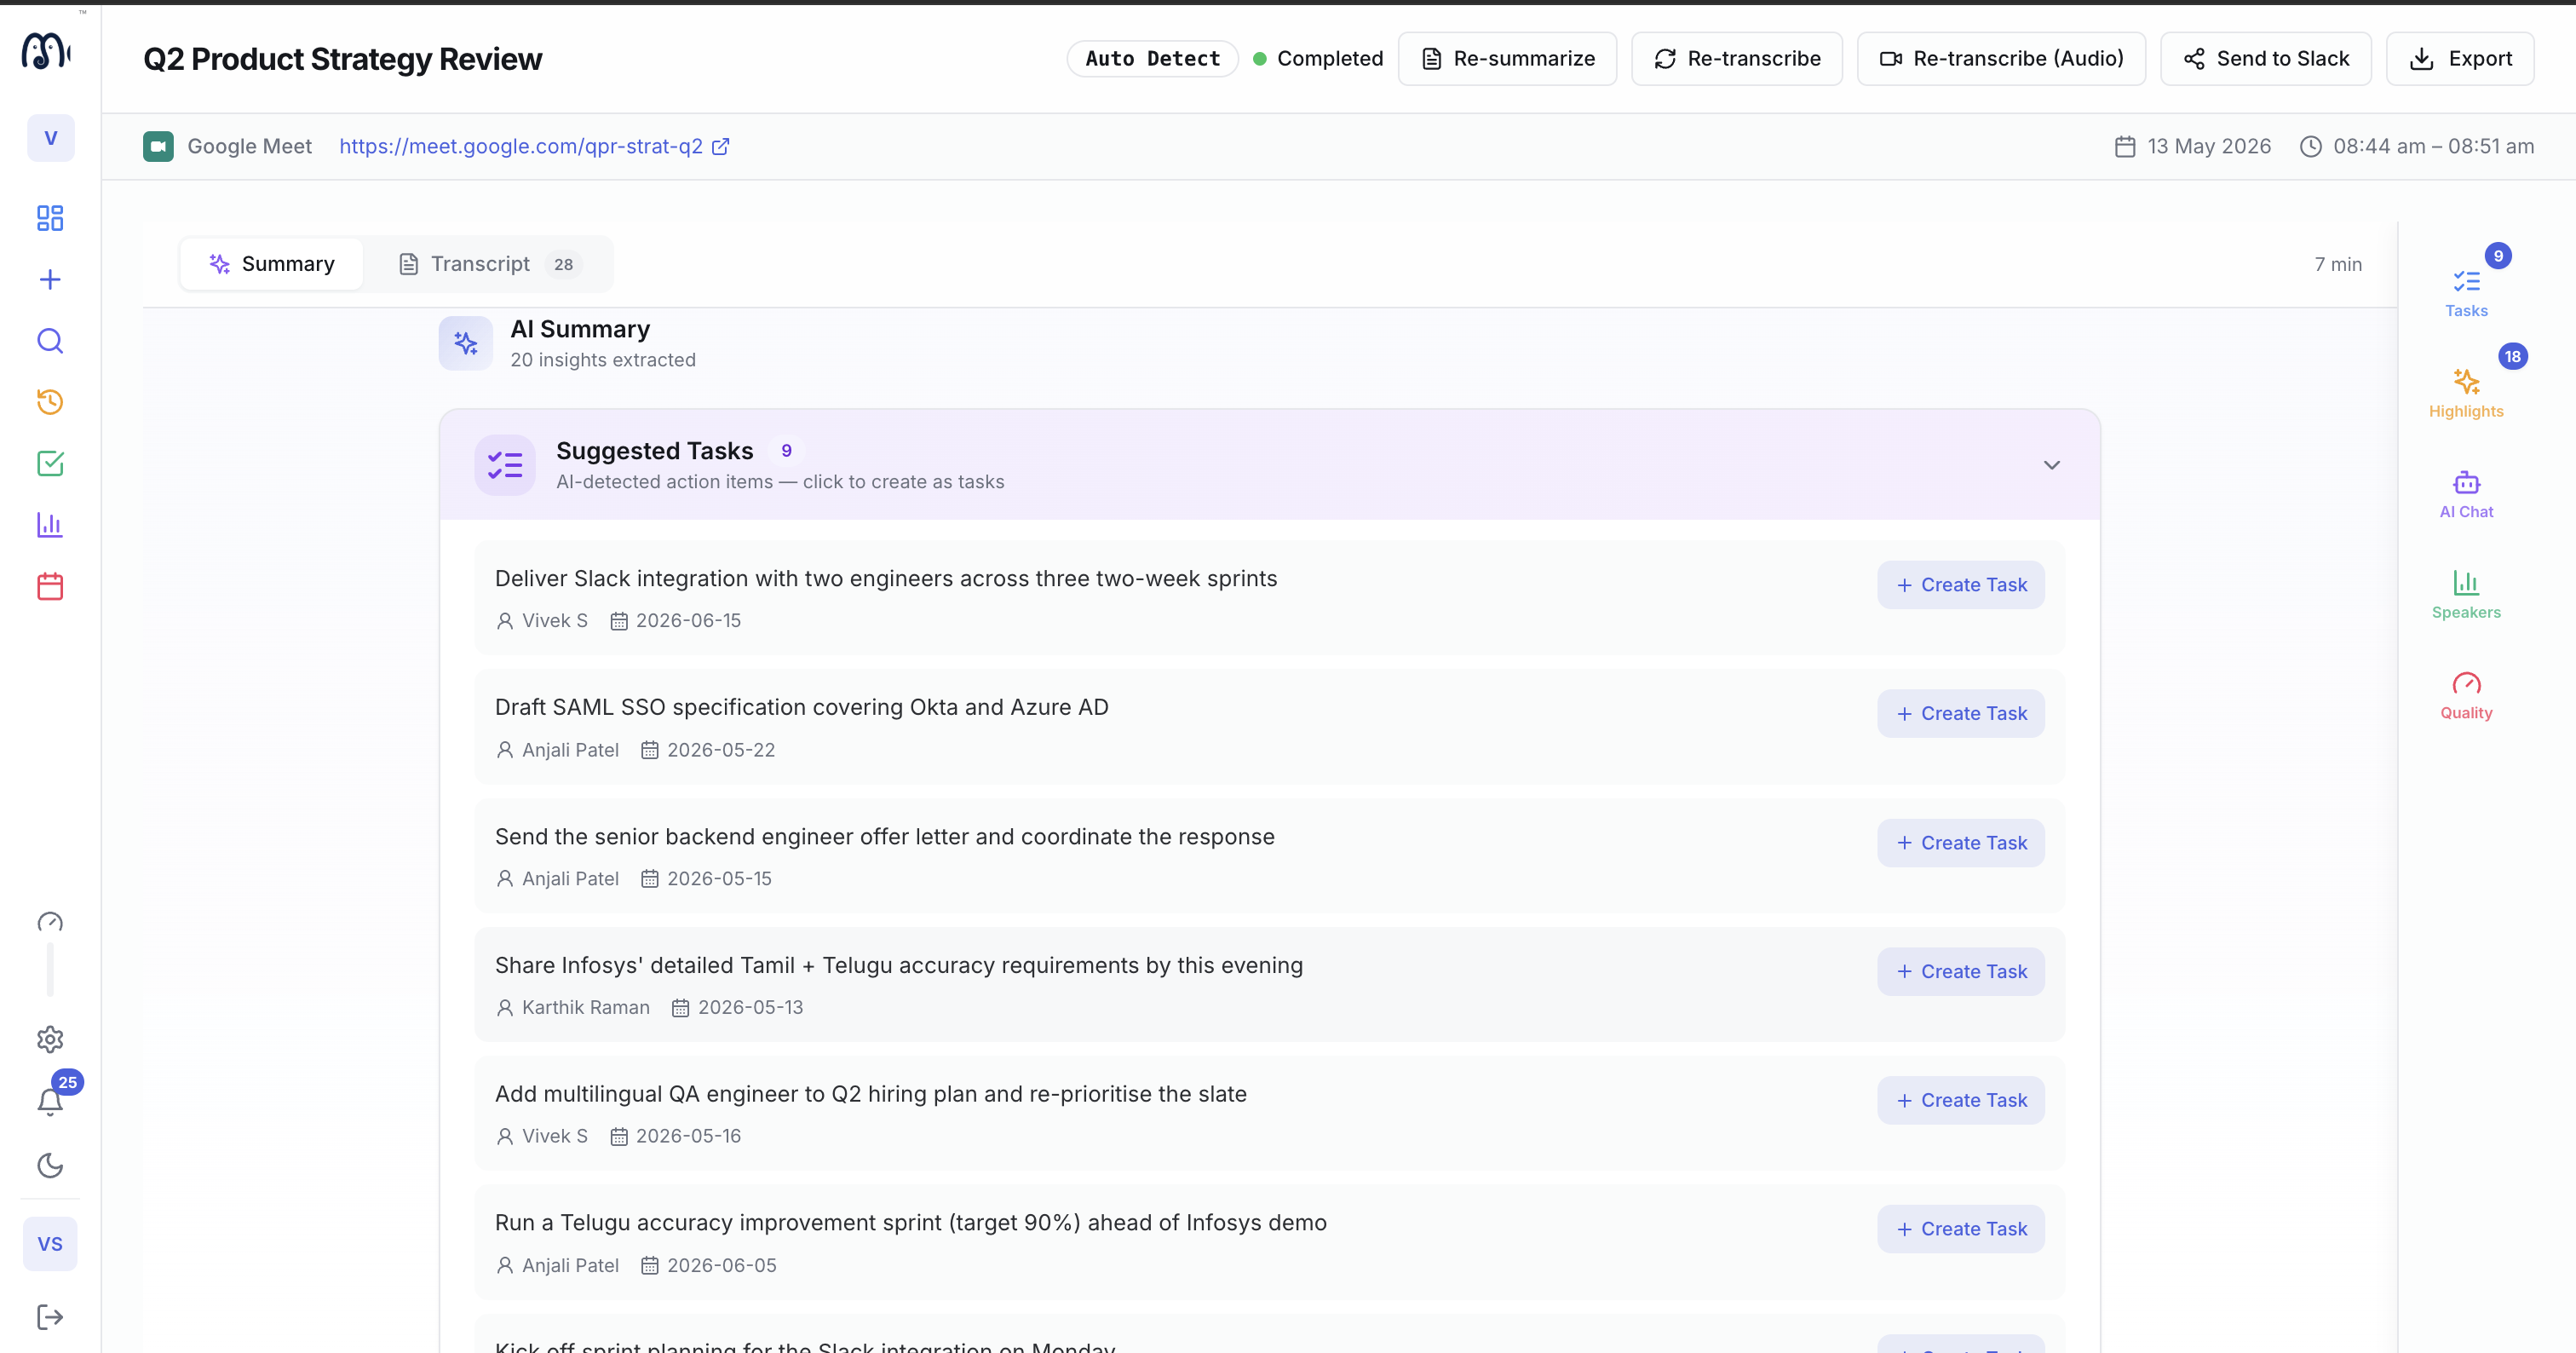
Task: Switch to the Summary tab
Action: click(x=272, y=264)
